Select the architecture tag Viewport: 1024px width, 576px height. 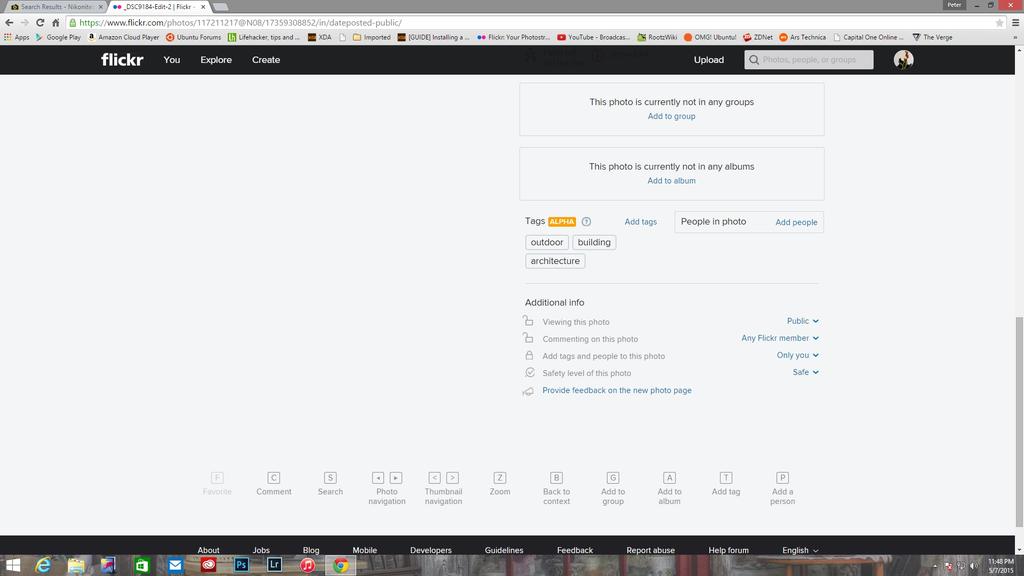(x=555, y=261)
